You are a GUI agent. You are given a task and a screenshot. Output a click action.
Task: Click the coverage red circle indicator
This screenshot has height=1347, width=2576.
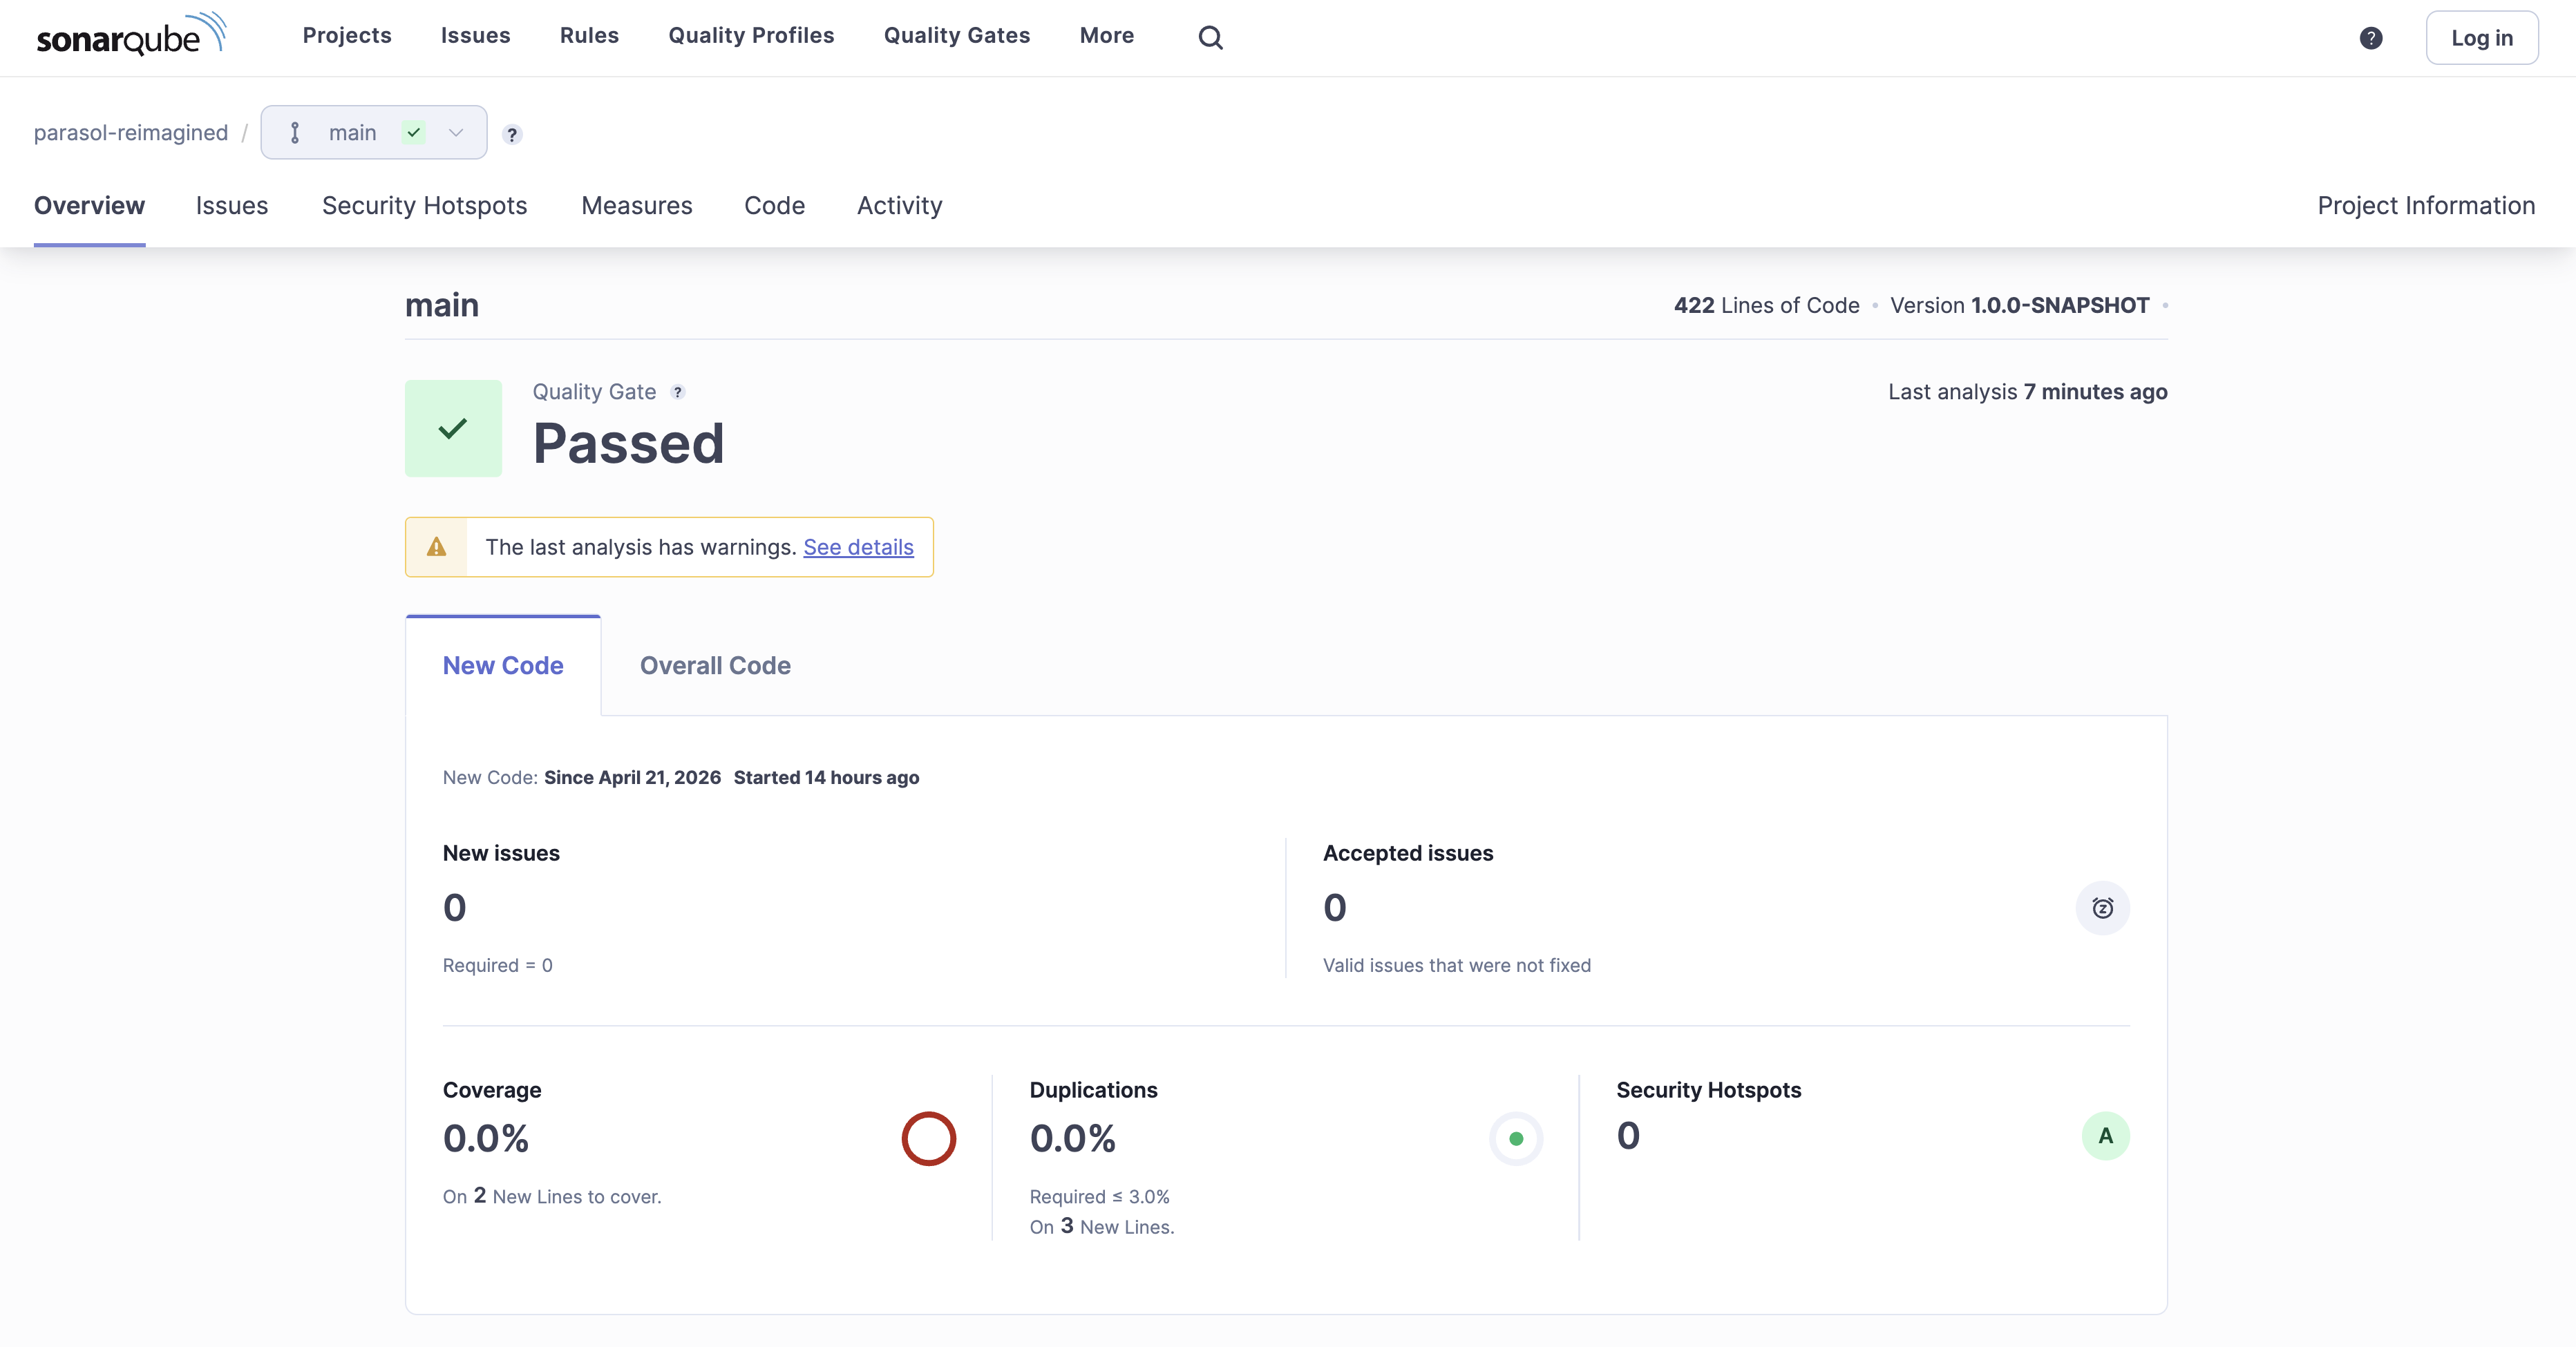click(928, 1138)
